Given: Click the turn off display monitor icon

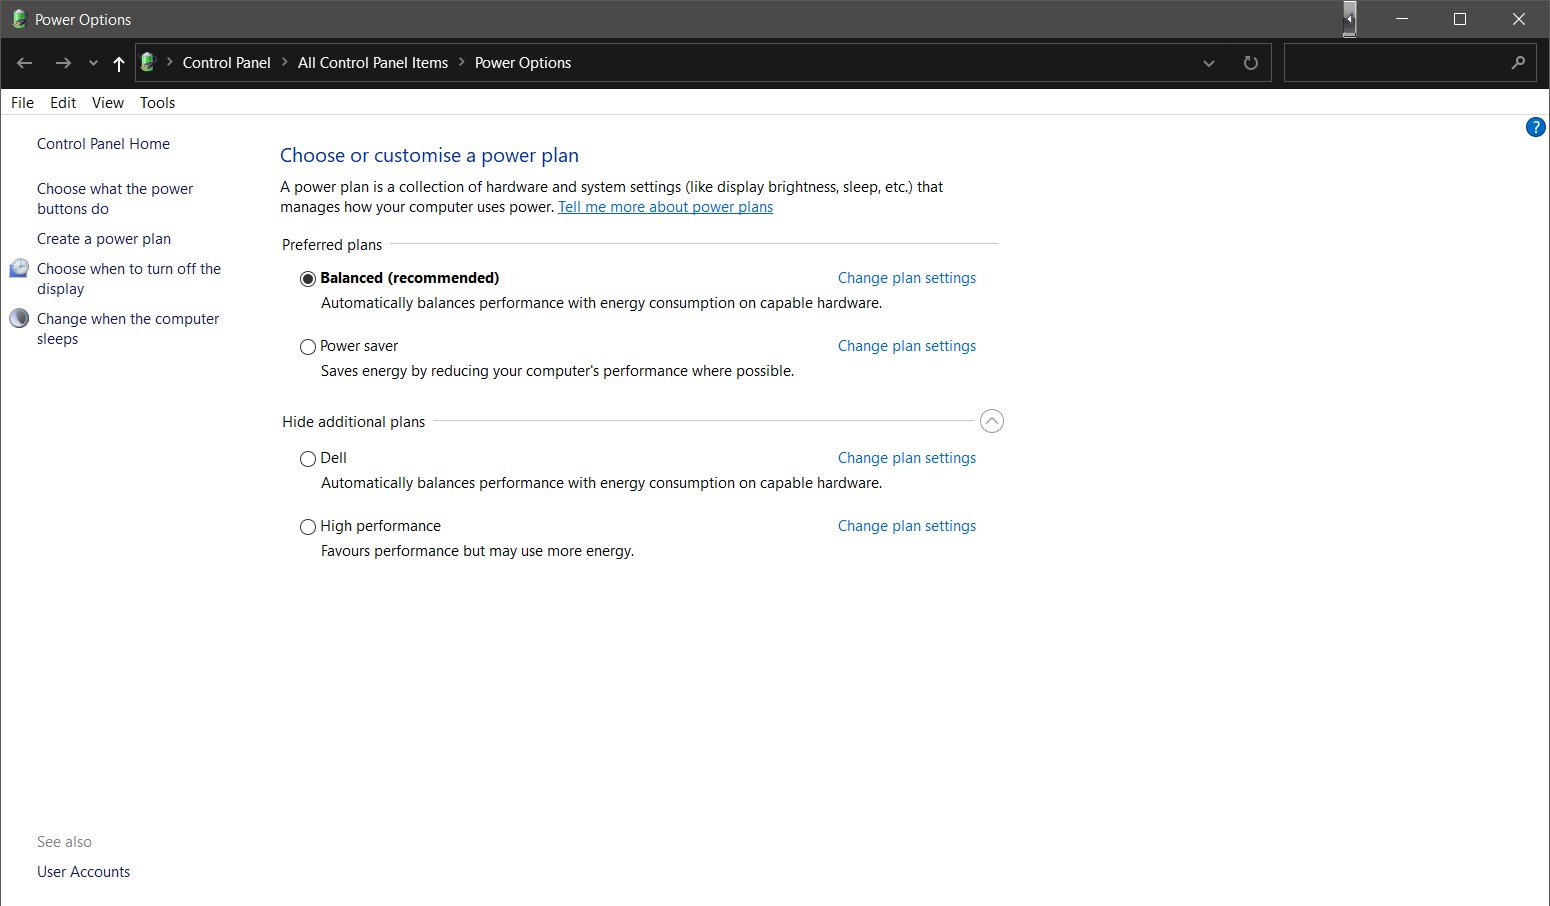Looking at the screenshot, I should [19, 268].
